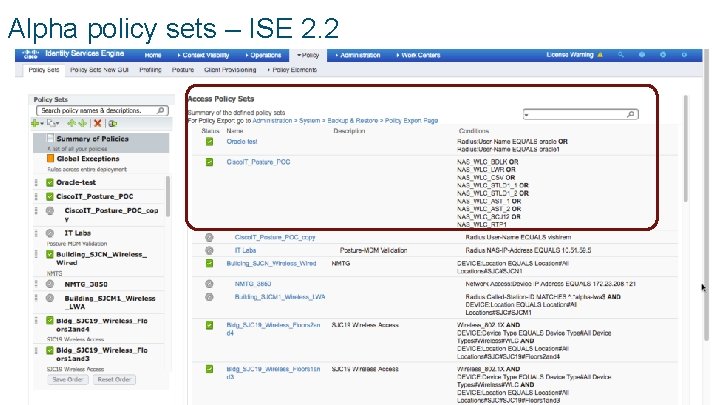Open filter dropdown arrow in Access Policy Sets search
The width and height of the screenshot is (720, 405).
click(527, 114)
